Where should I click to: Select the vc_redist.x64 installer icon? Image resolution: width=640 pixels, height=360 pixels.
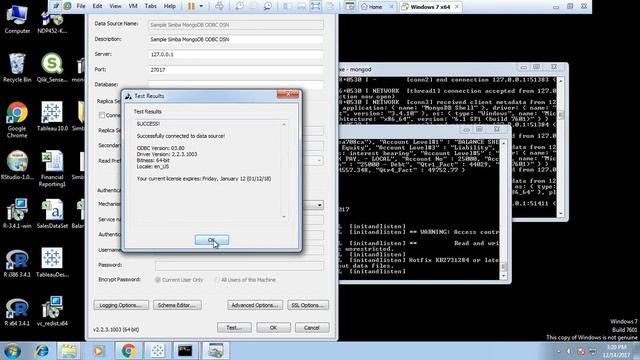click(52, 312)
